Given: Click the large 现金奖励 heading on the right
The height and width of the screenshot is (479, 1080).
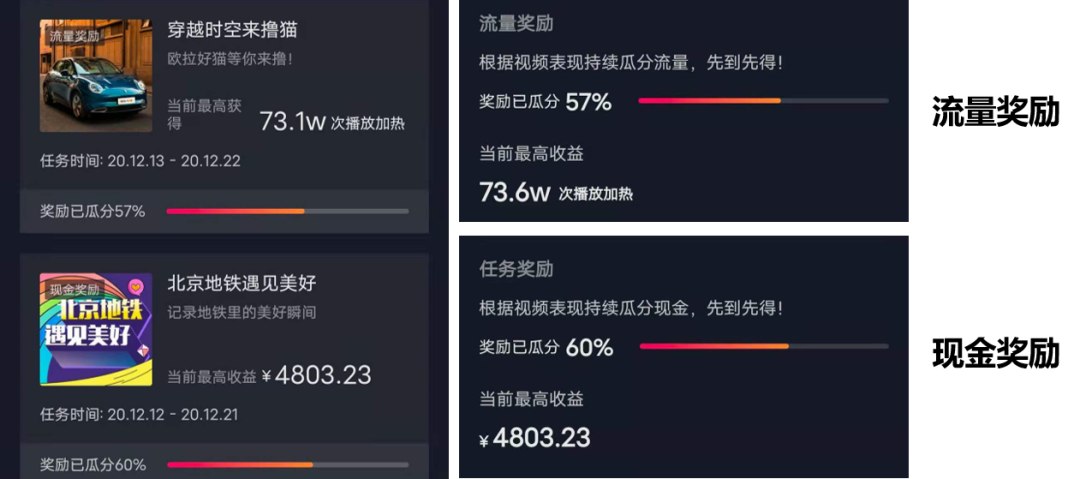Looking at the screenshot, I should (995, 354).
